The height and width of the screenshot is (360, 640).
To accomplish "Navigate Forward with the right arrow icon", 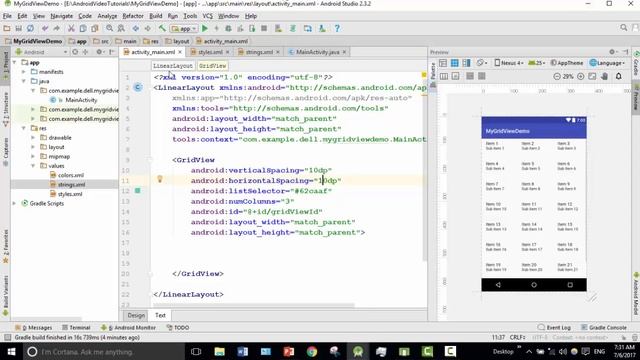I will (x=148, y=29).
